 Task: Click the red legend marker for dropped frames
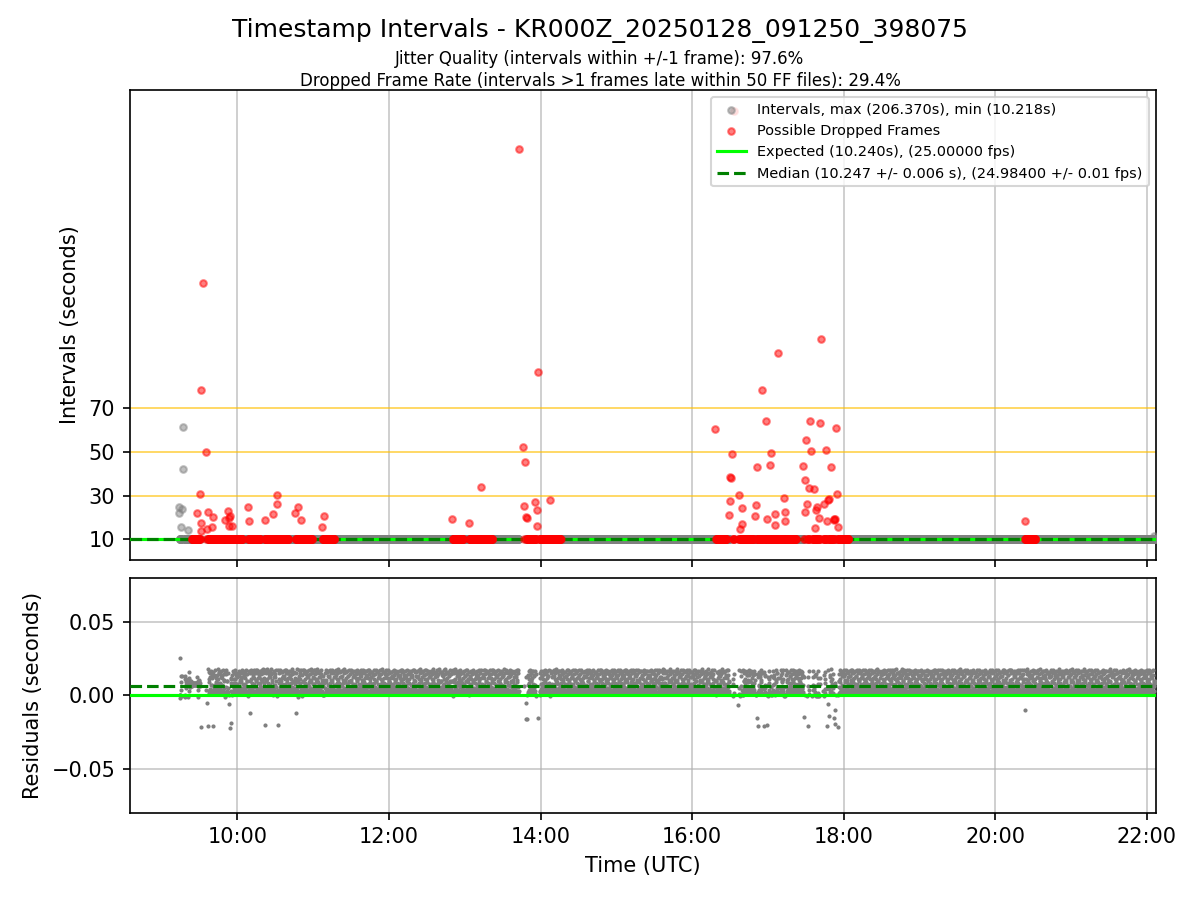point(732,131)
